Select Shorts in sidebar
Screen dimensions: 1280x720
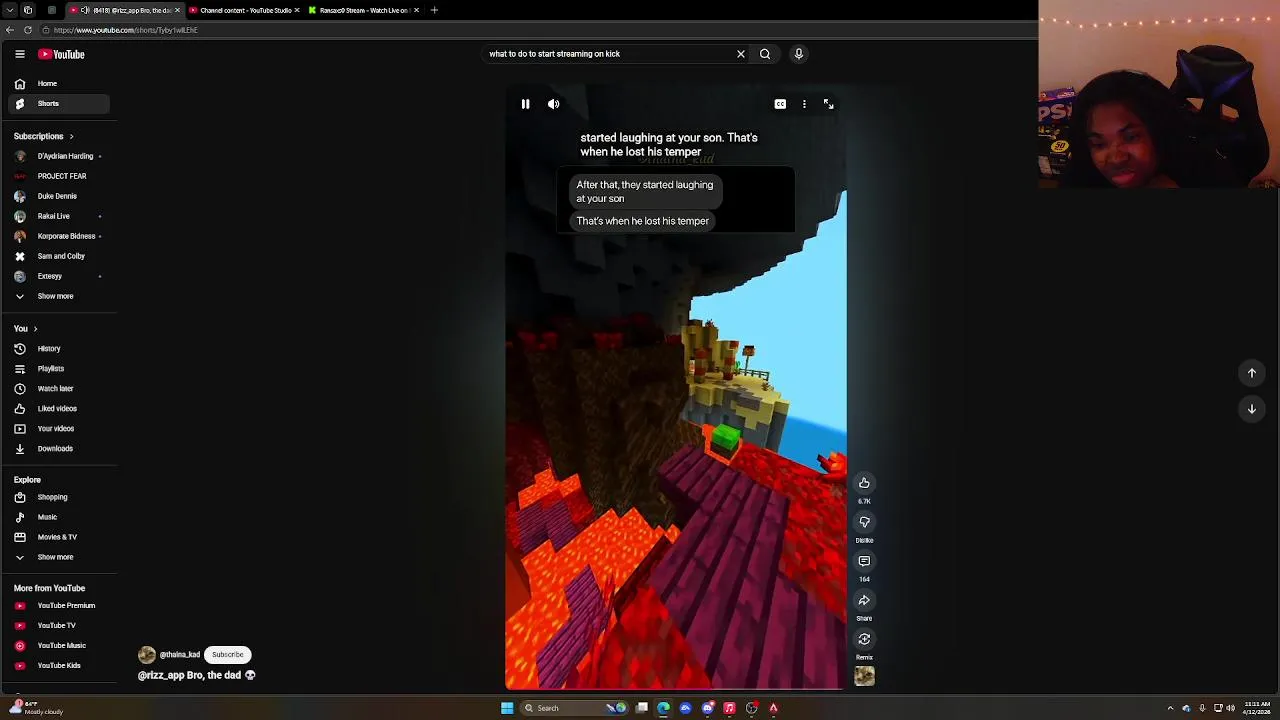click(61, 104)
